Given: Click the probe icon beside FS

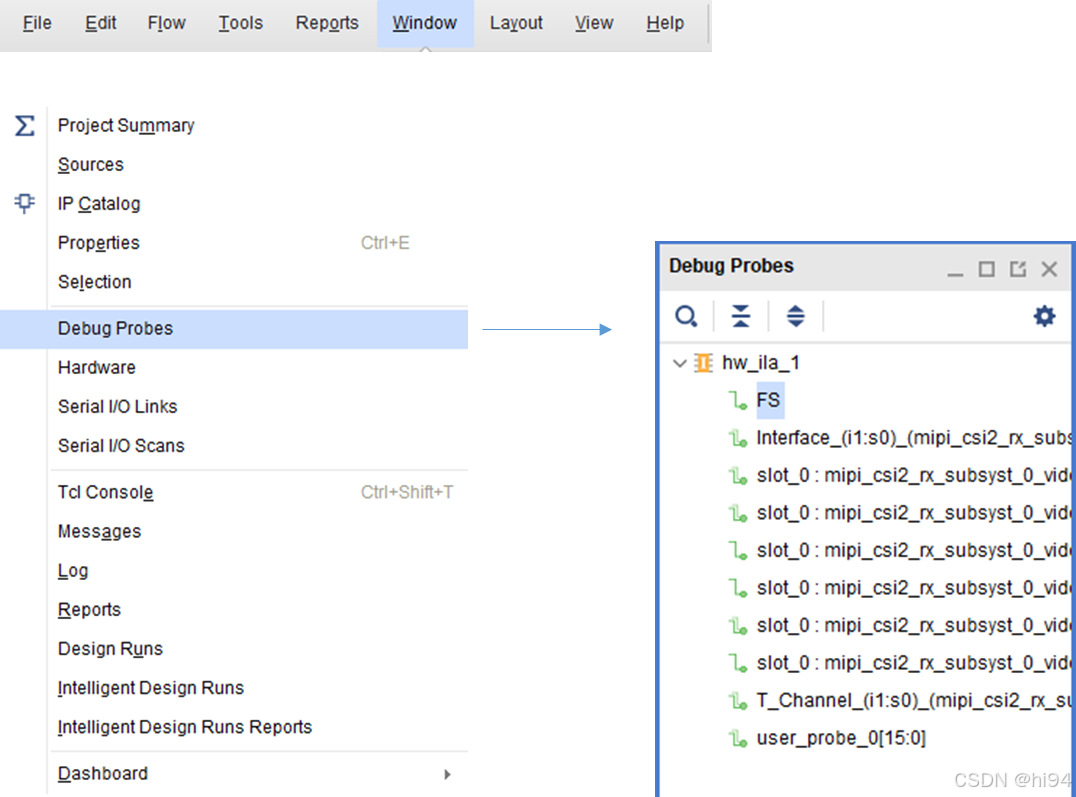Looking at the screenshot, I should click(x=738, y=401).
